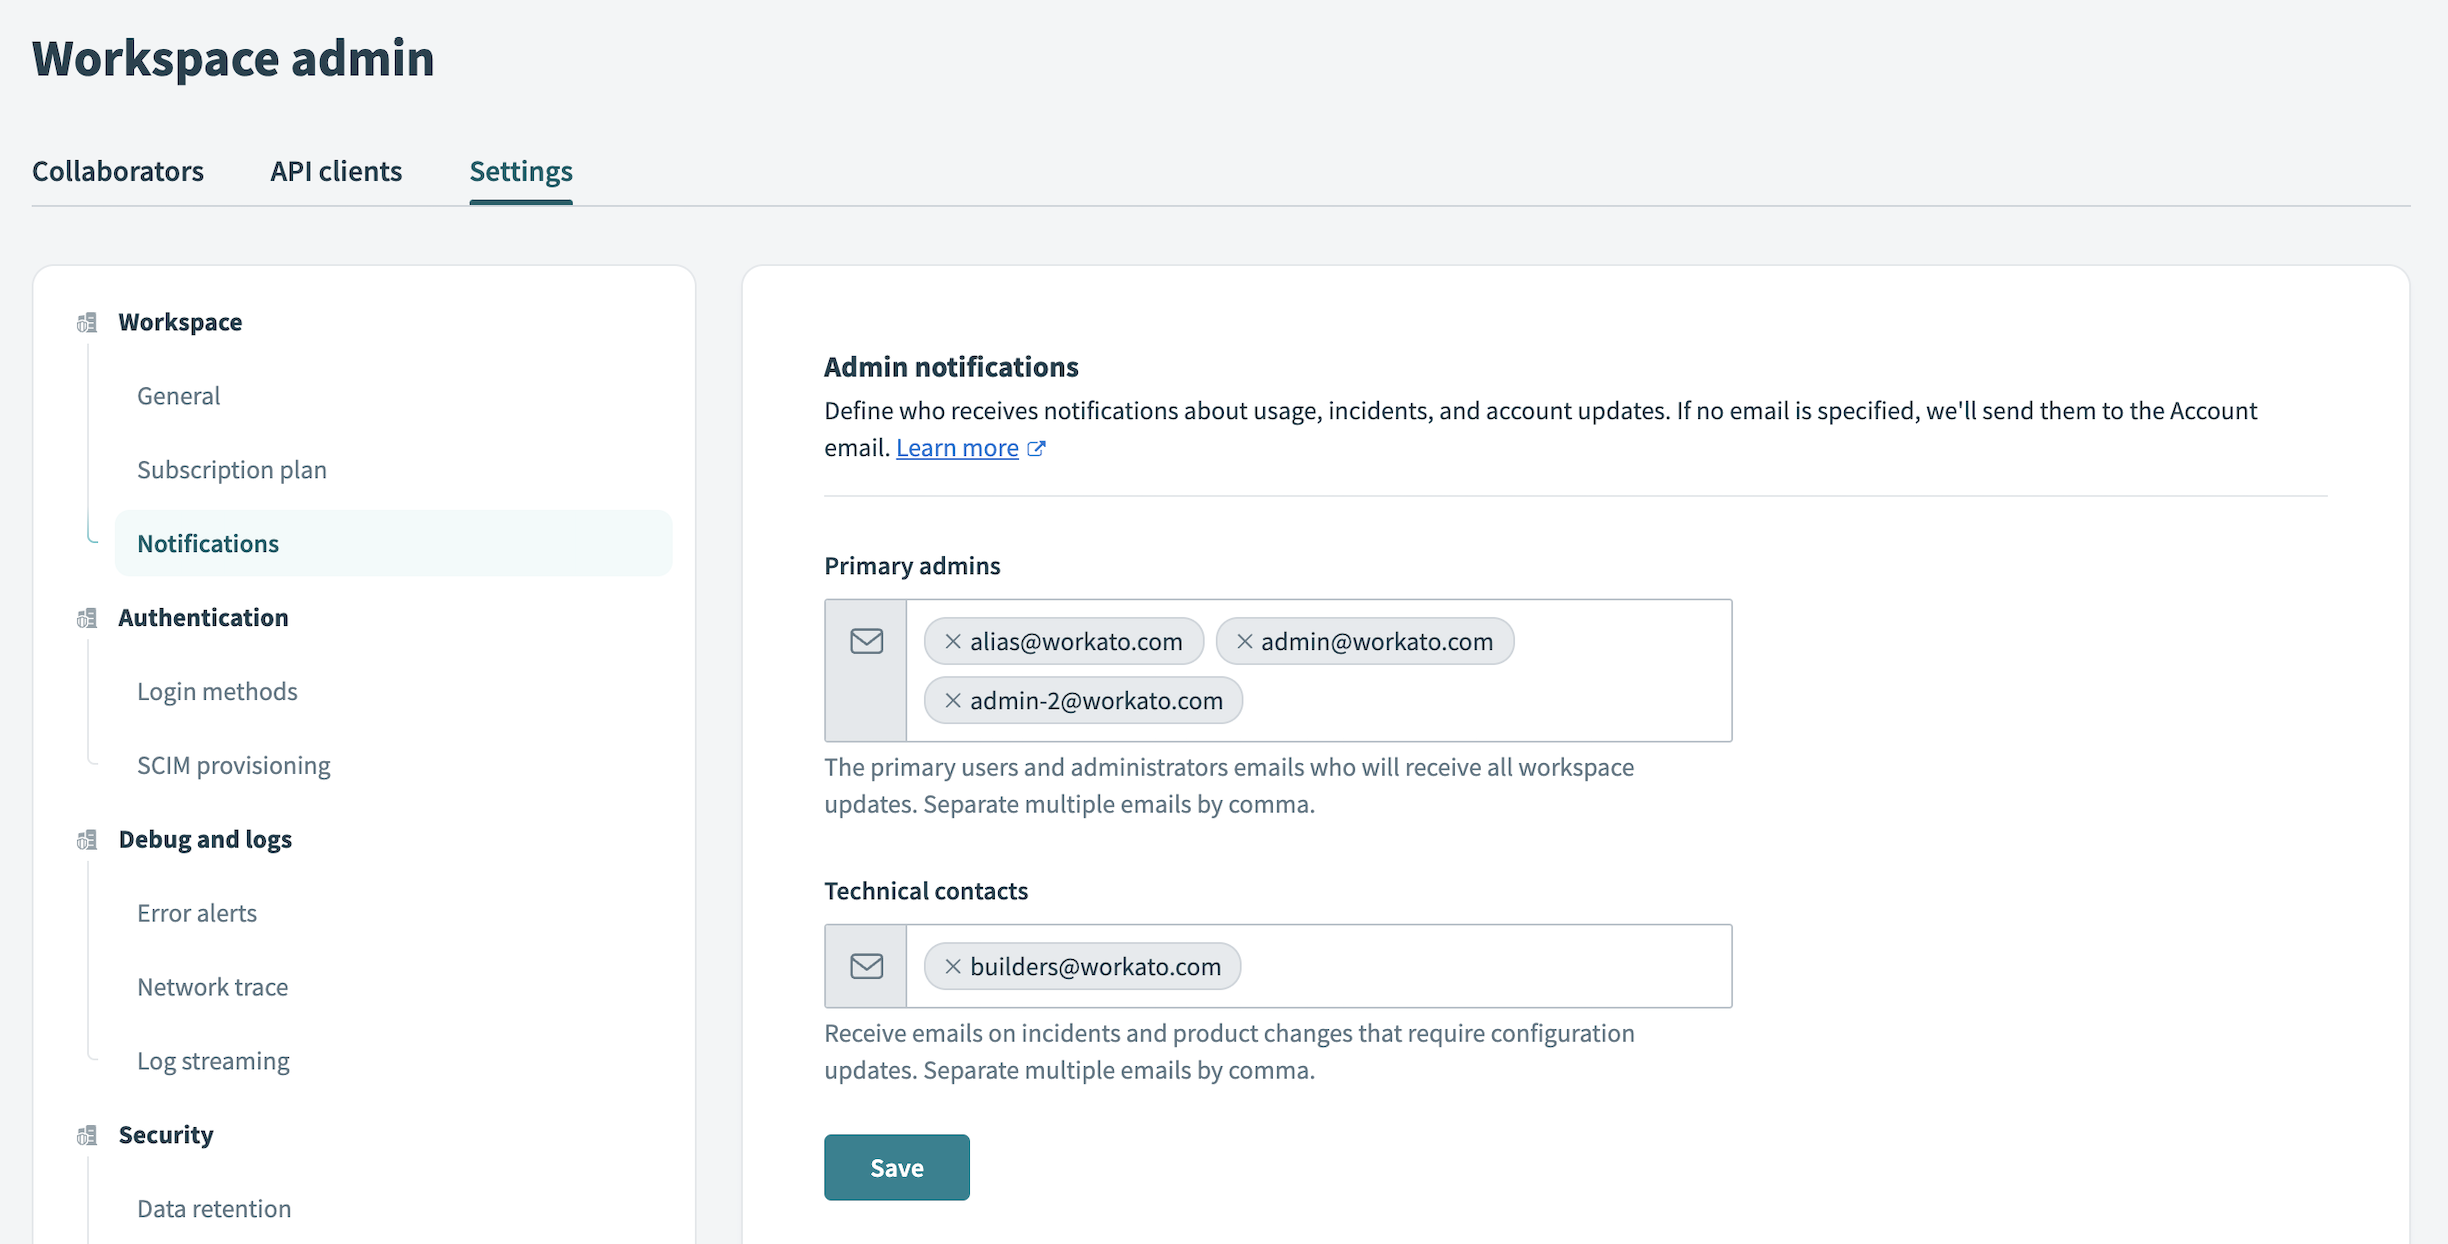Navigate to Data retention settings
Viewport: 2448px width, 1244px height.
(x=214, y=1208)
